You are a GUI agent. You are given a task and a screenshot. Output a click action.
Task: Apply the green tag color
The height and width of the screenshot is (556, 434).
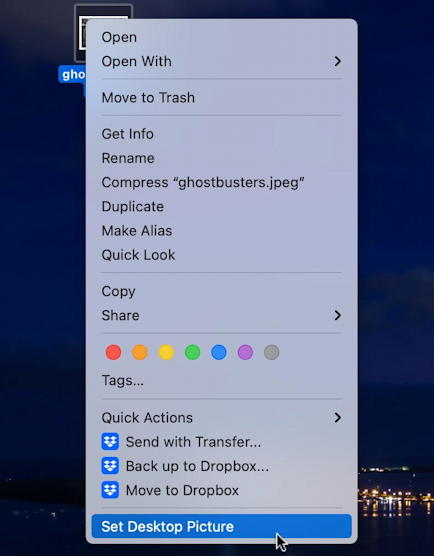193,352
